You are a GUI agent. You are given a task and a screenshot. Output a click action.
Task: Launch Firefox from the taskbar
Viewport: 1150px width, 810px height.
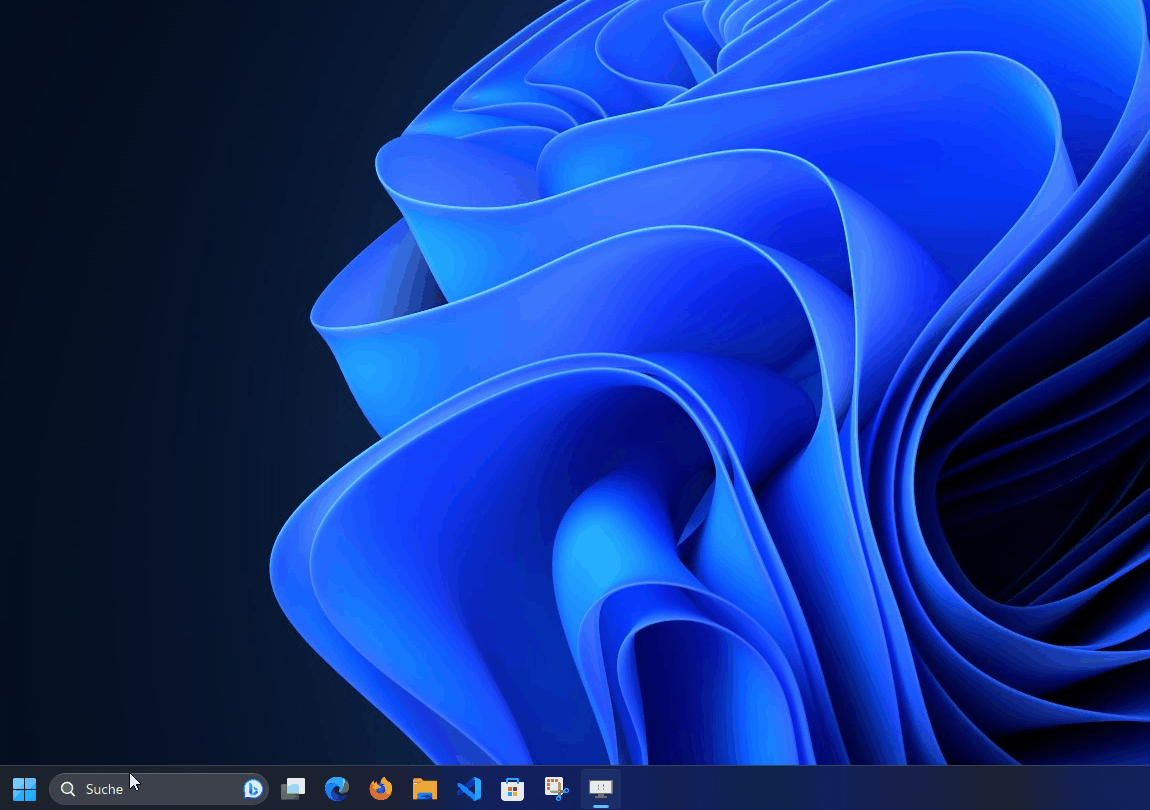381,789
